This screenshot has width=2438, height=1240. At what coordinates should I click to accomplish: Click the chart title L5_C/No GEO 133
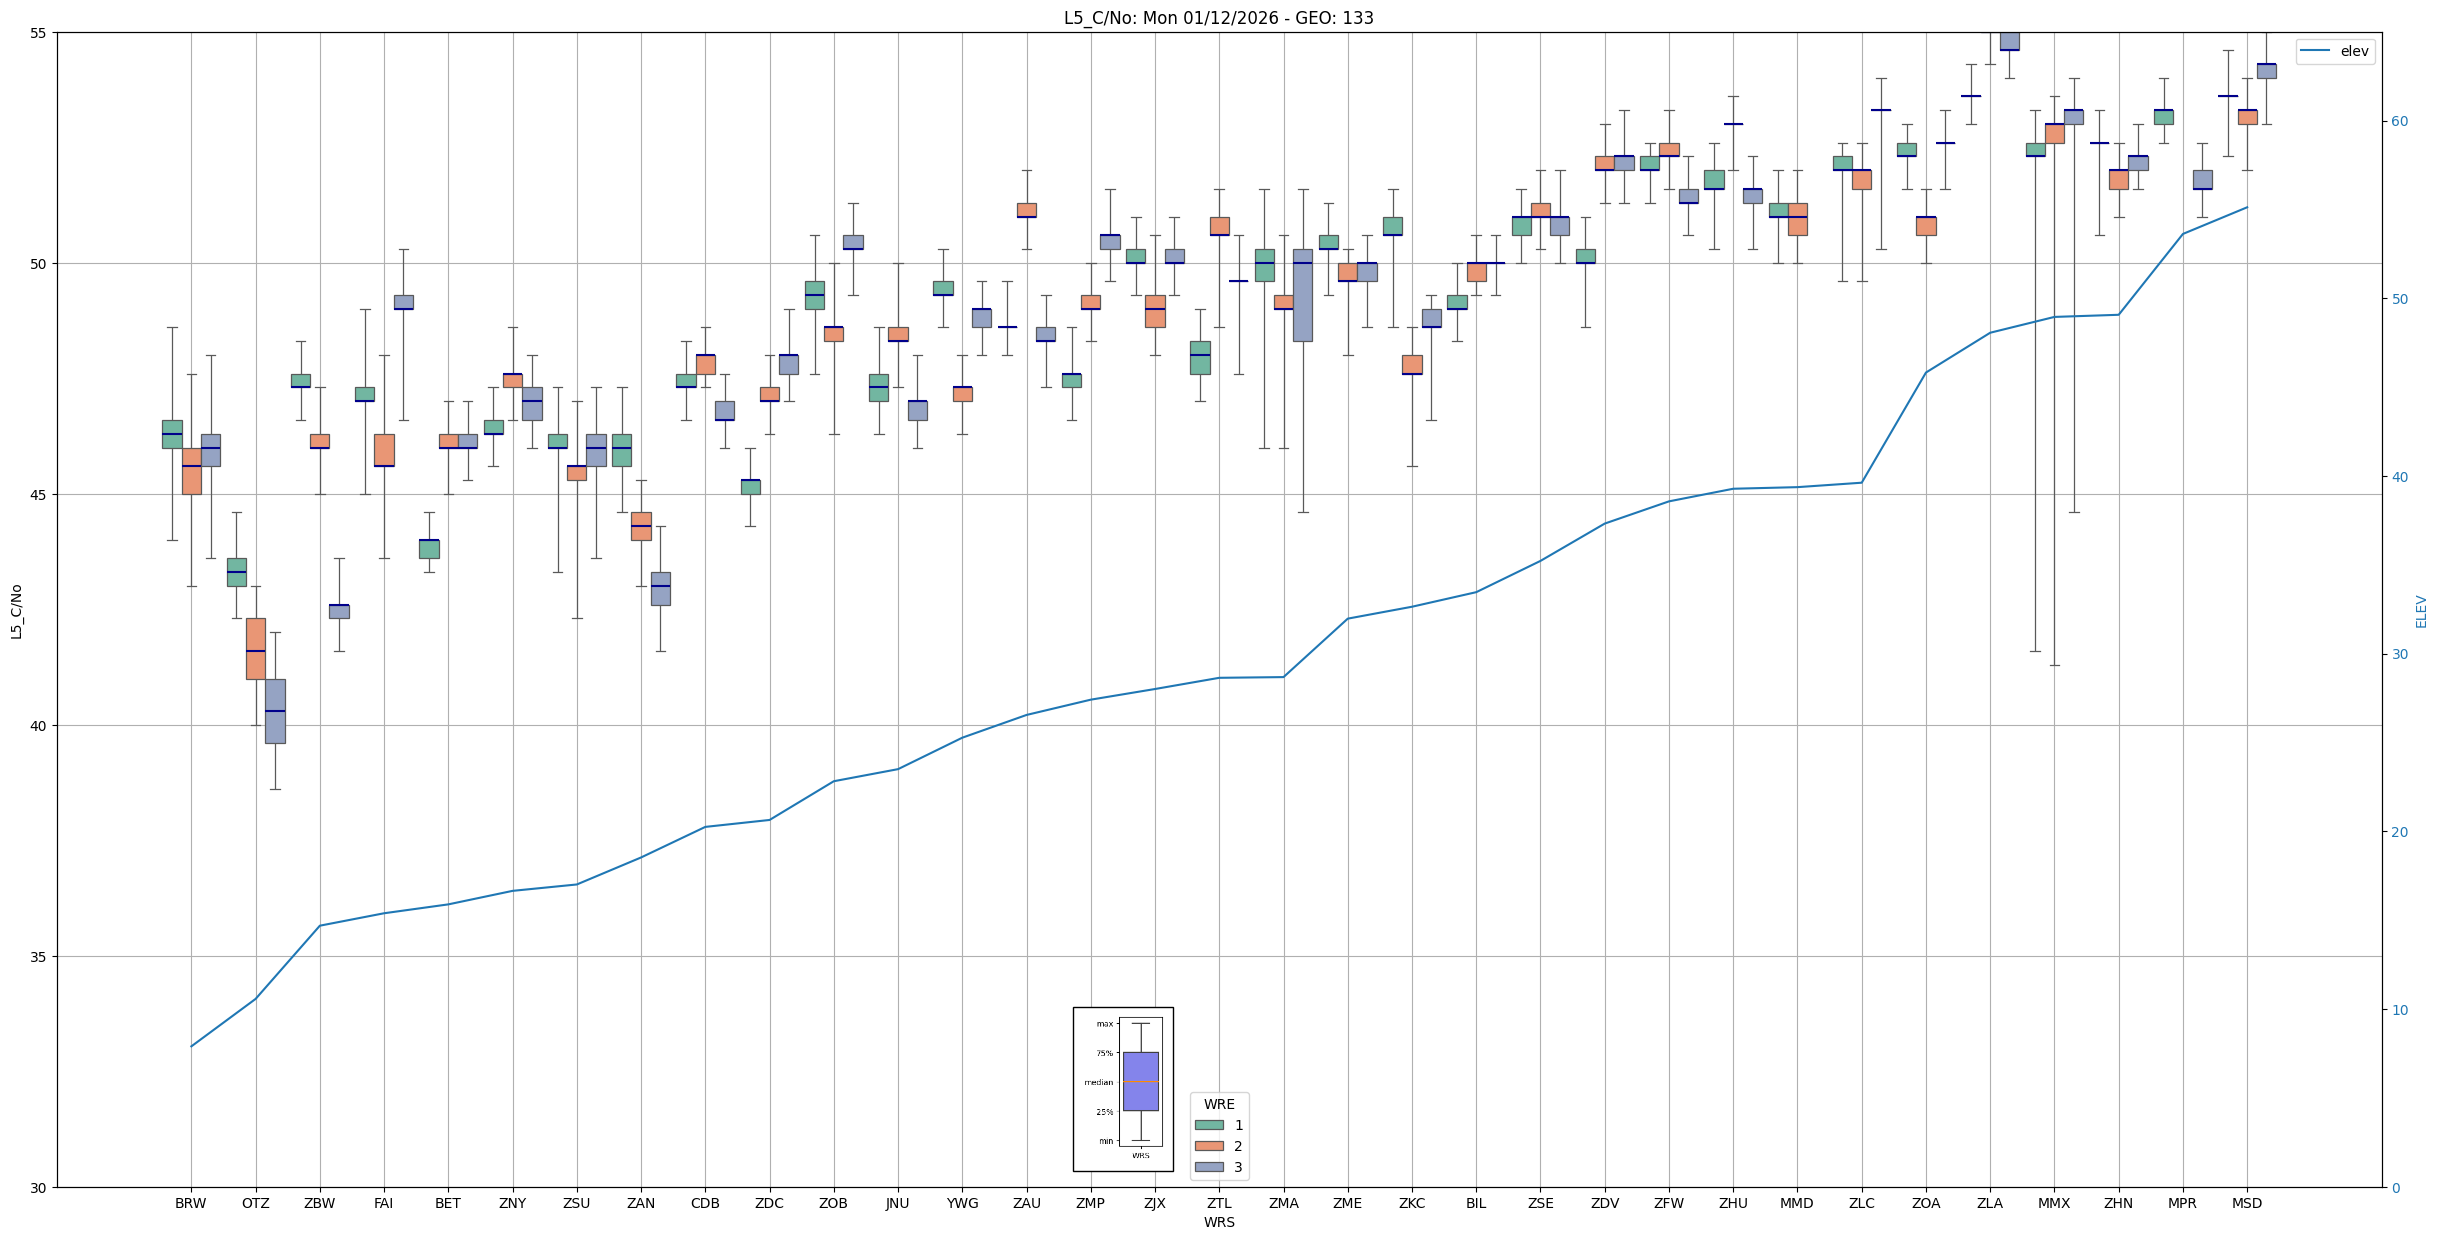[x=1218, y=18]
